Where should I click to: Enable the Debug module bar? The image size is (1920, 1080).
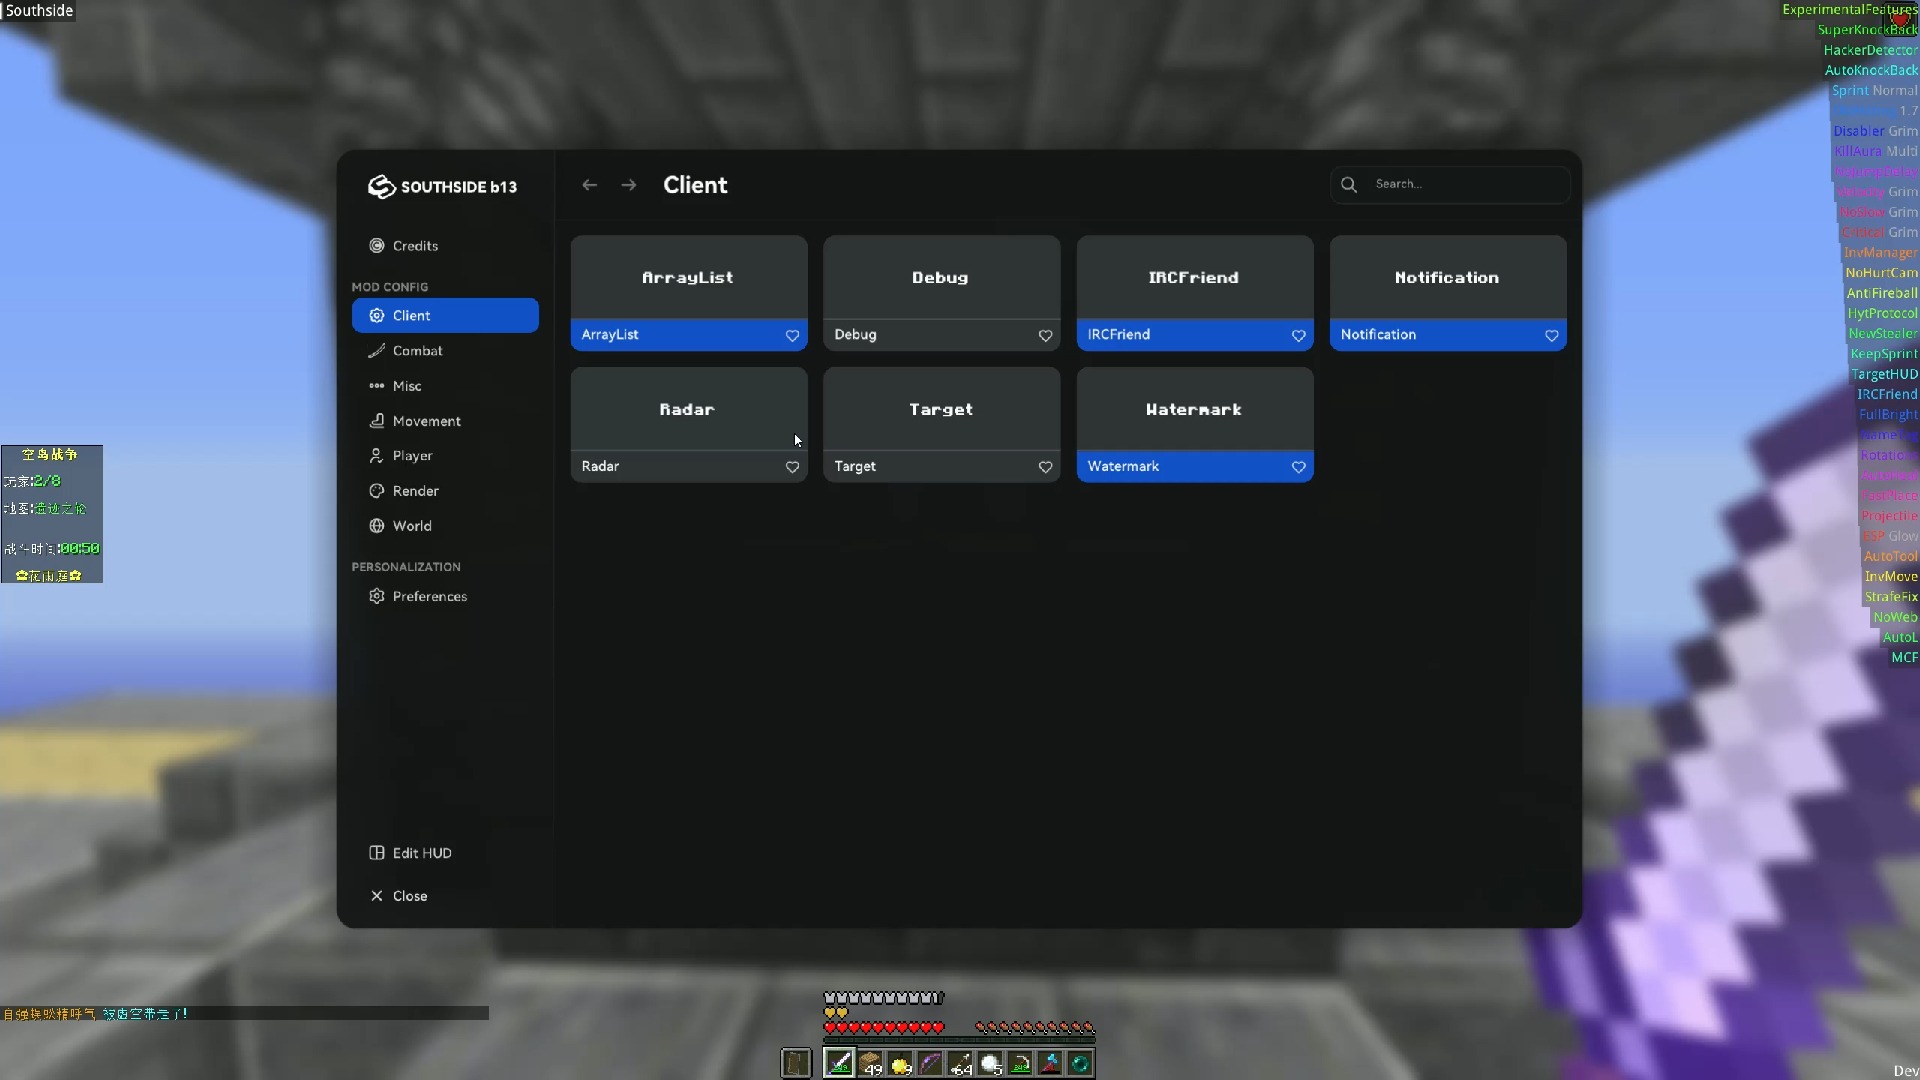[941, 335]
